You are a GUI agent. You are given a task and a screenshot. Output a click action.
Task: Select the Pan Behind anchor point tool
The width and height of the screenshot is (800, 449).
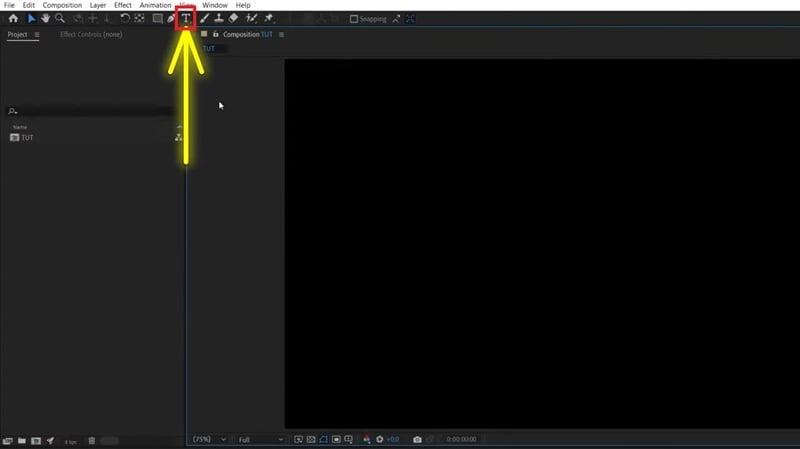139,18
